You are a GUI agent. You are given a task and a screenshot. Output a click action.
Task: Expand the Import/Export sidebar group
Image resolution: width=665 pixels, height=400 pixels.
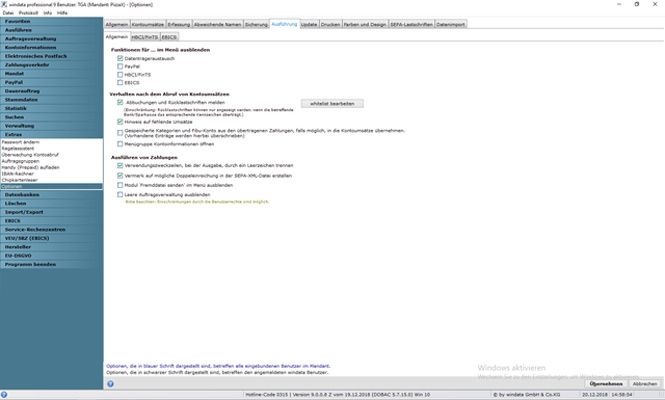tap(51, 212)
